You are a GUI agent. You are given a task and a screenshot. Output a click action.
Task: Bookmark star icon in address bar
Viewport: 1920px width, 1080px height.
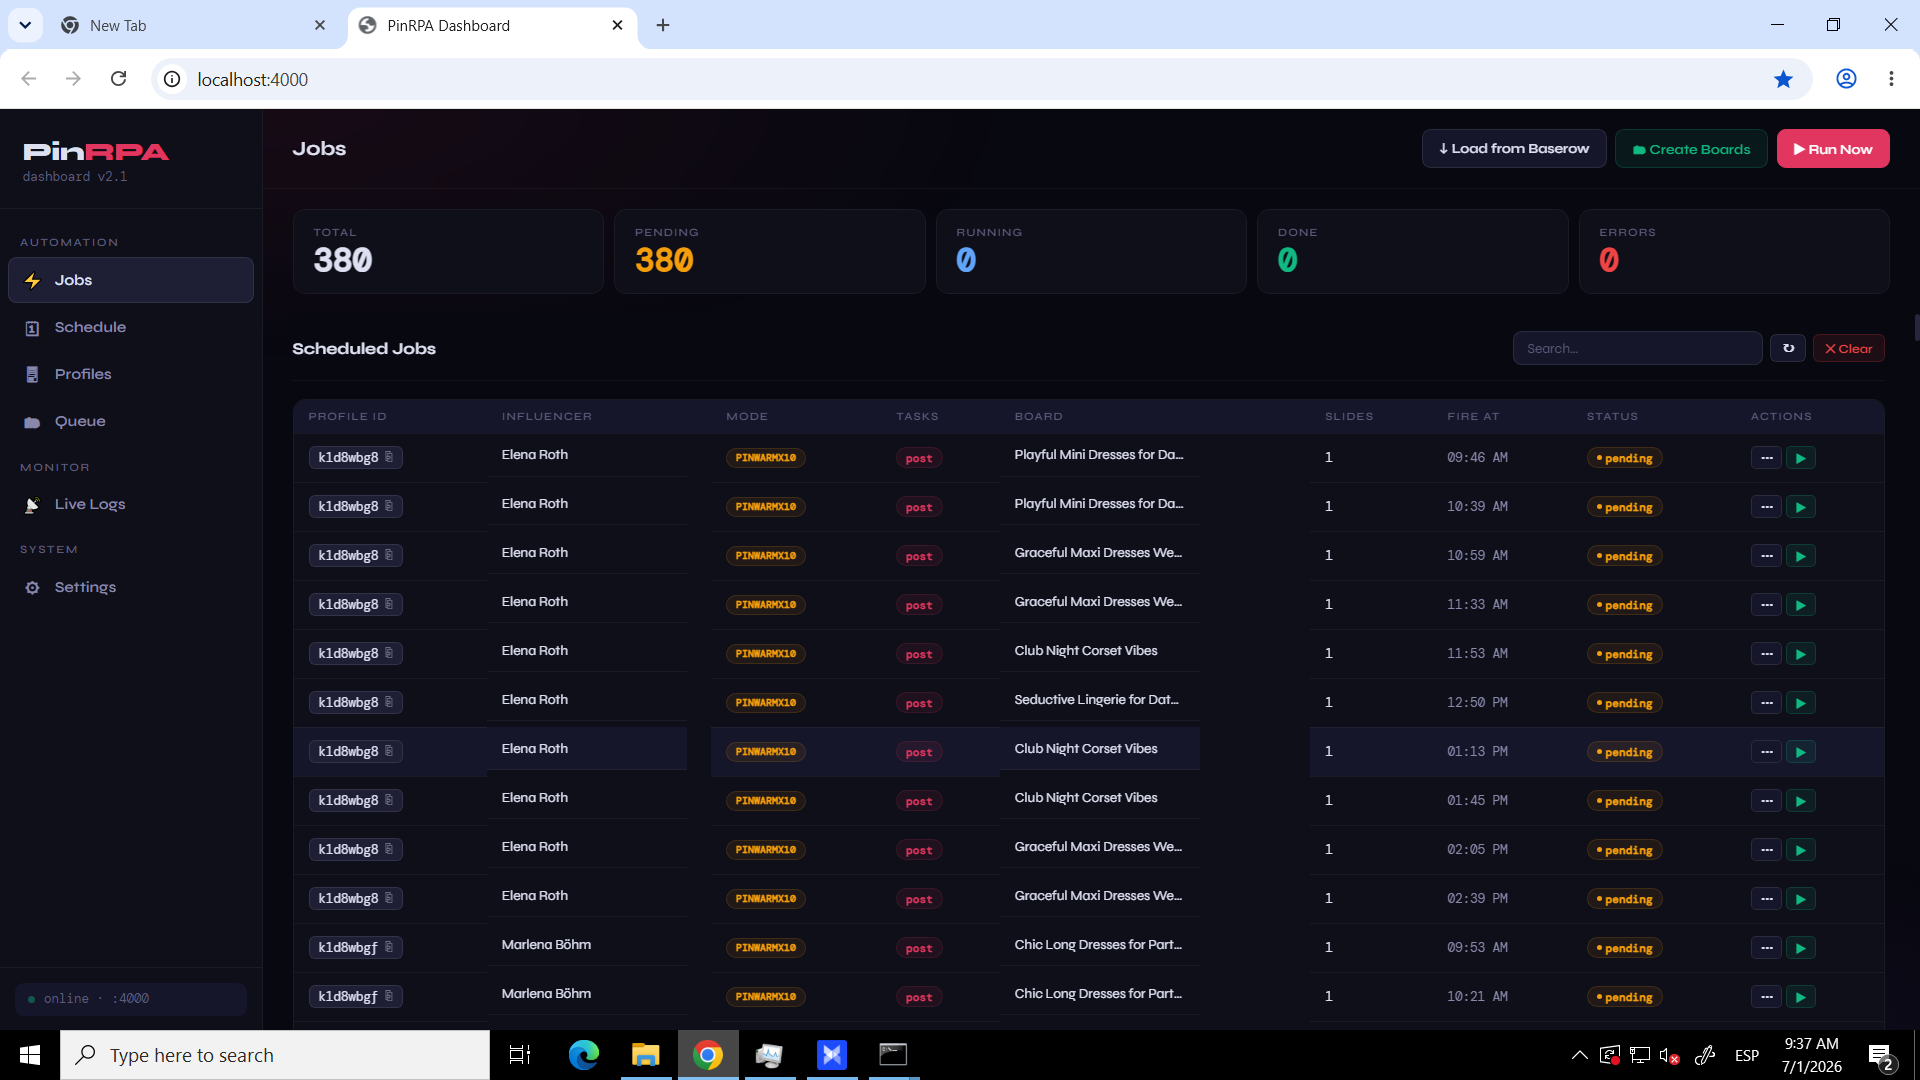(1783, 79)
